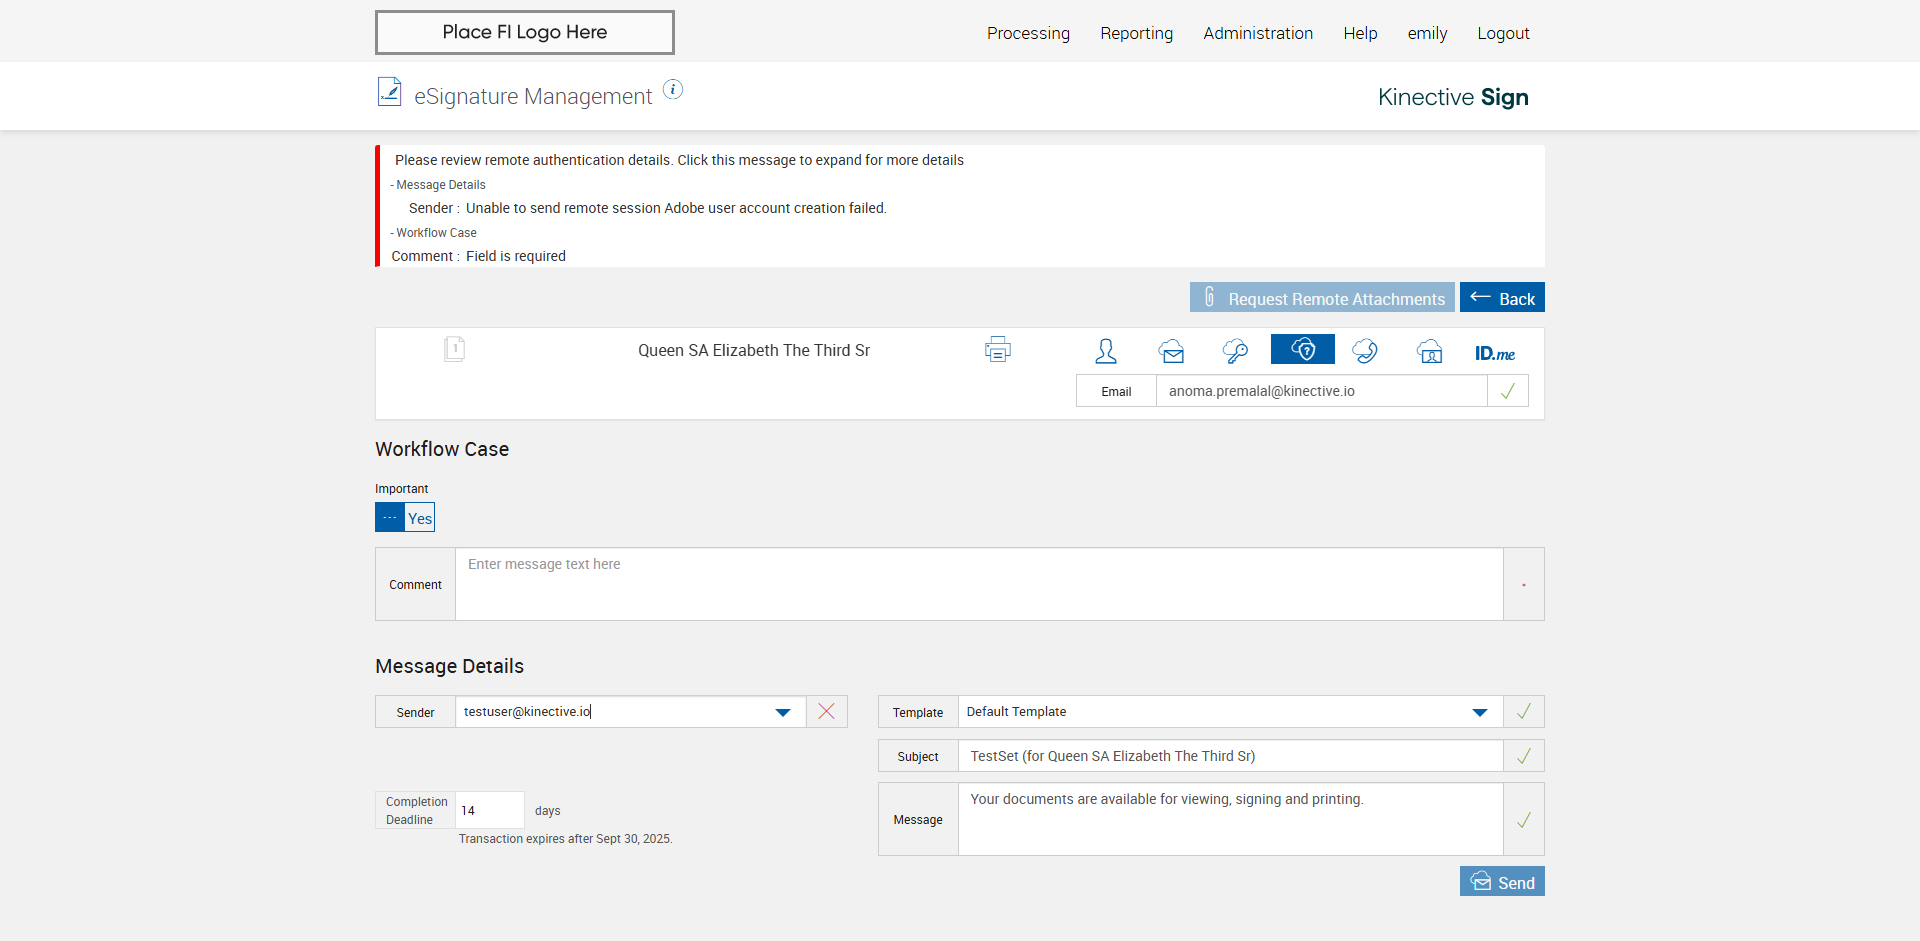Expand the Template dropdown
The image size is (1920, 941).
click(x=1480, y=712)
